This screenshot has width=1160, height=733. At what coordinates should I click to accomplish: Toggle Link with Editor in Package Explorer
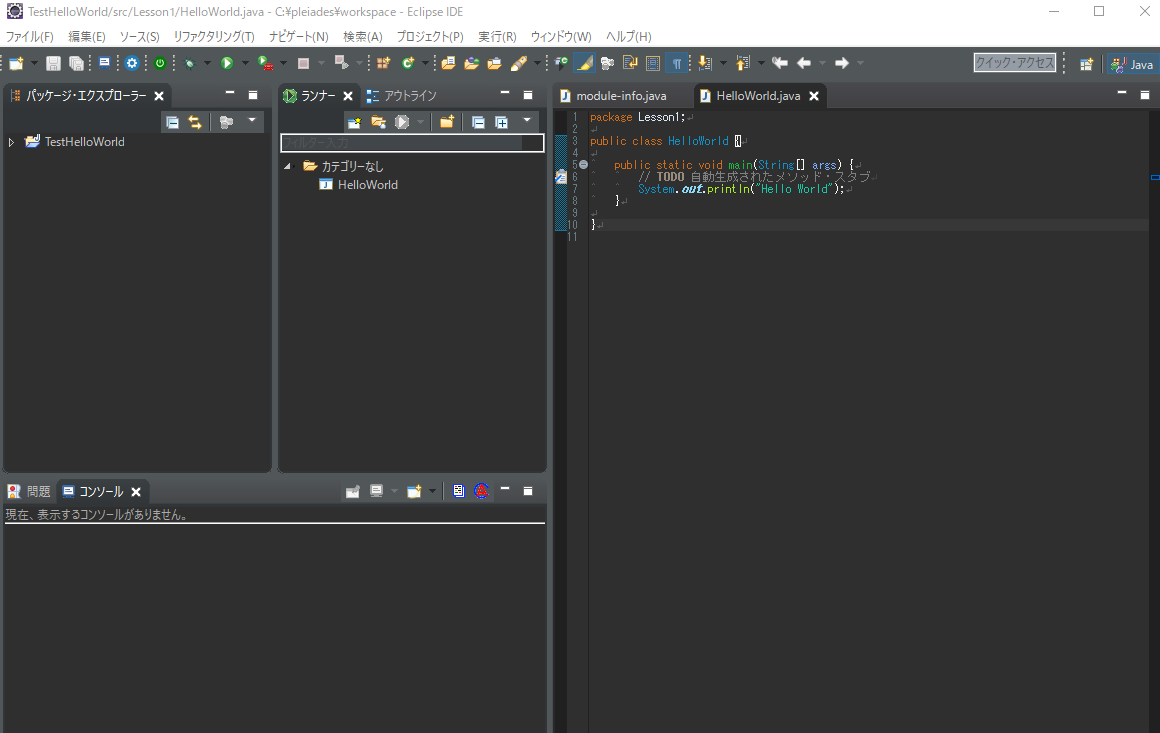click(195, 122)
